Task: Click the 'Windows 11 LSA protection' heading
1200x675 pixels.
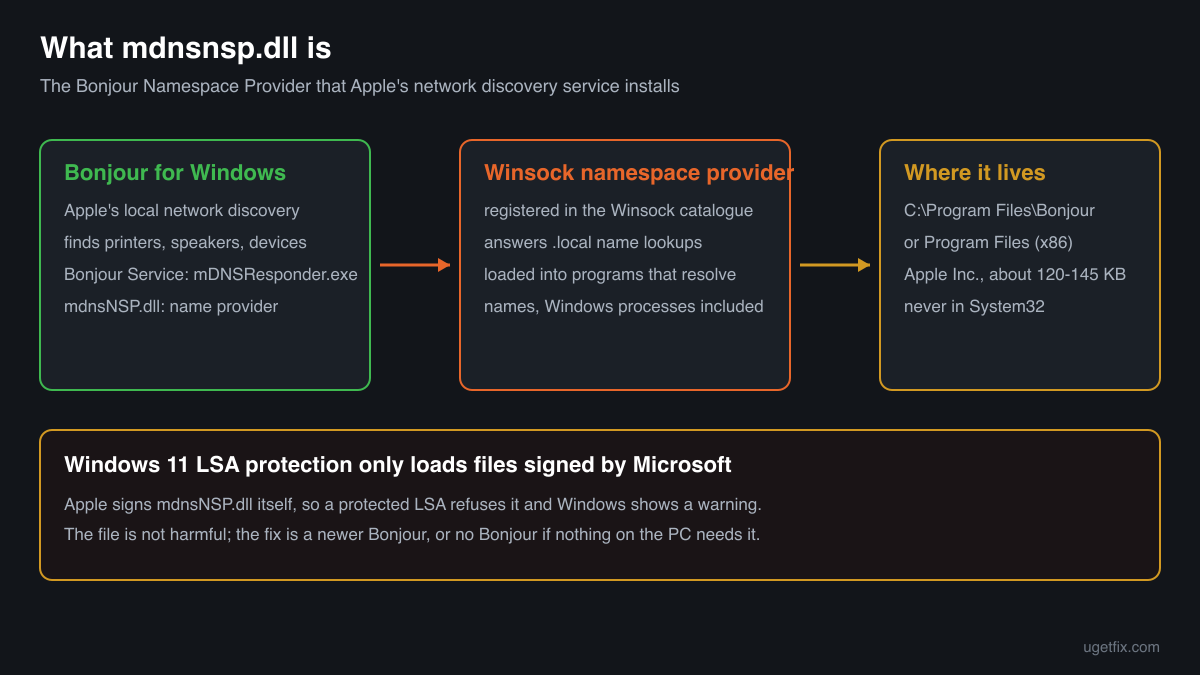Action: click(398, 464)
